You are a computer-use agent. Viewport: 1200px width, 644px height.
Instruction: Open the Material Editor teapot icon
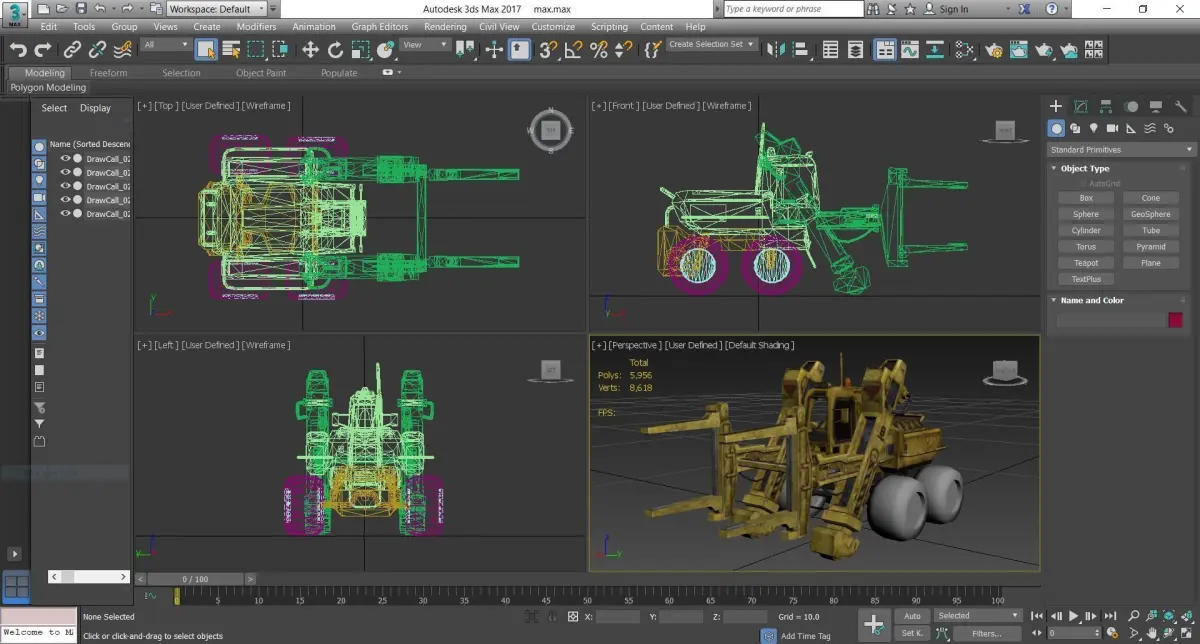pyautogui.click(x=993, y=49)
